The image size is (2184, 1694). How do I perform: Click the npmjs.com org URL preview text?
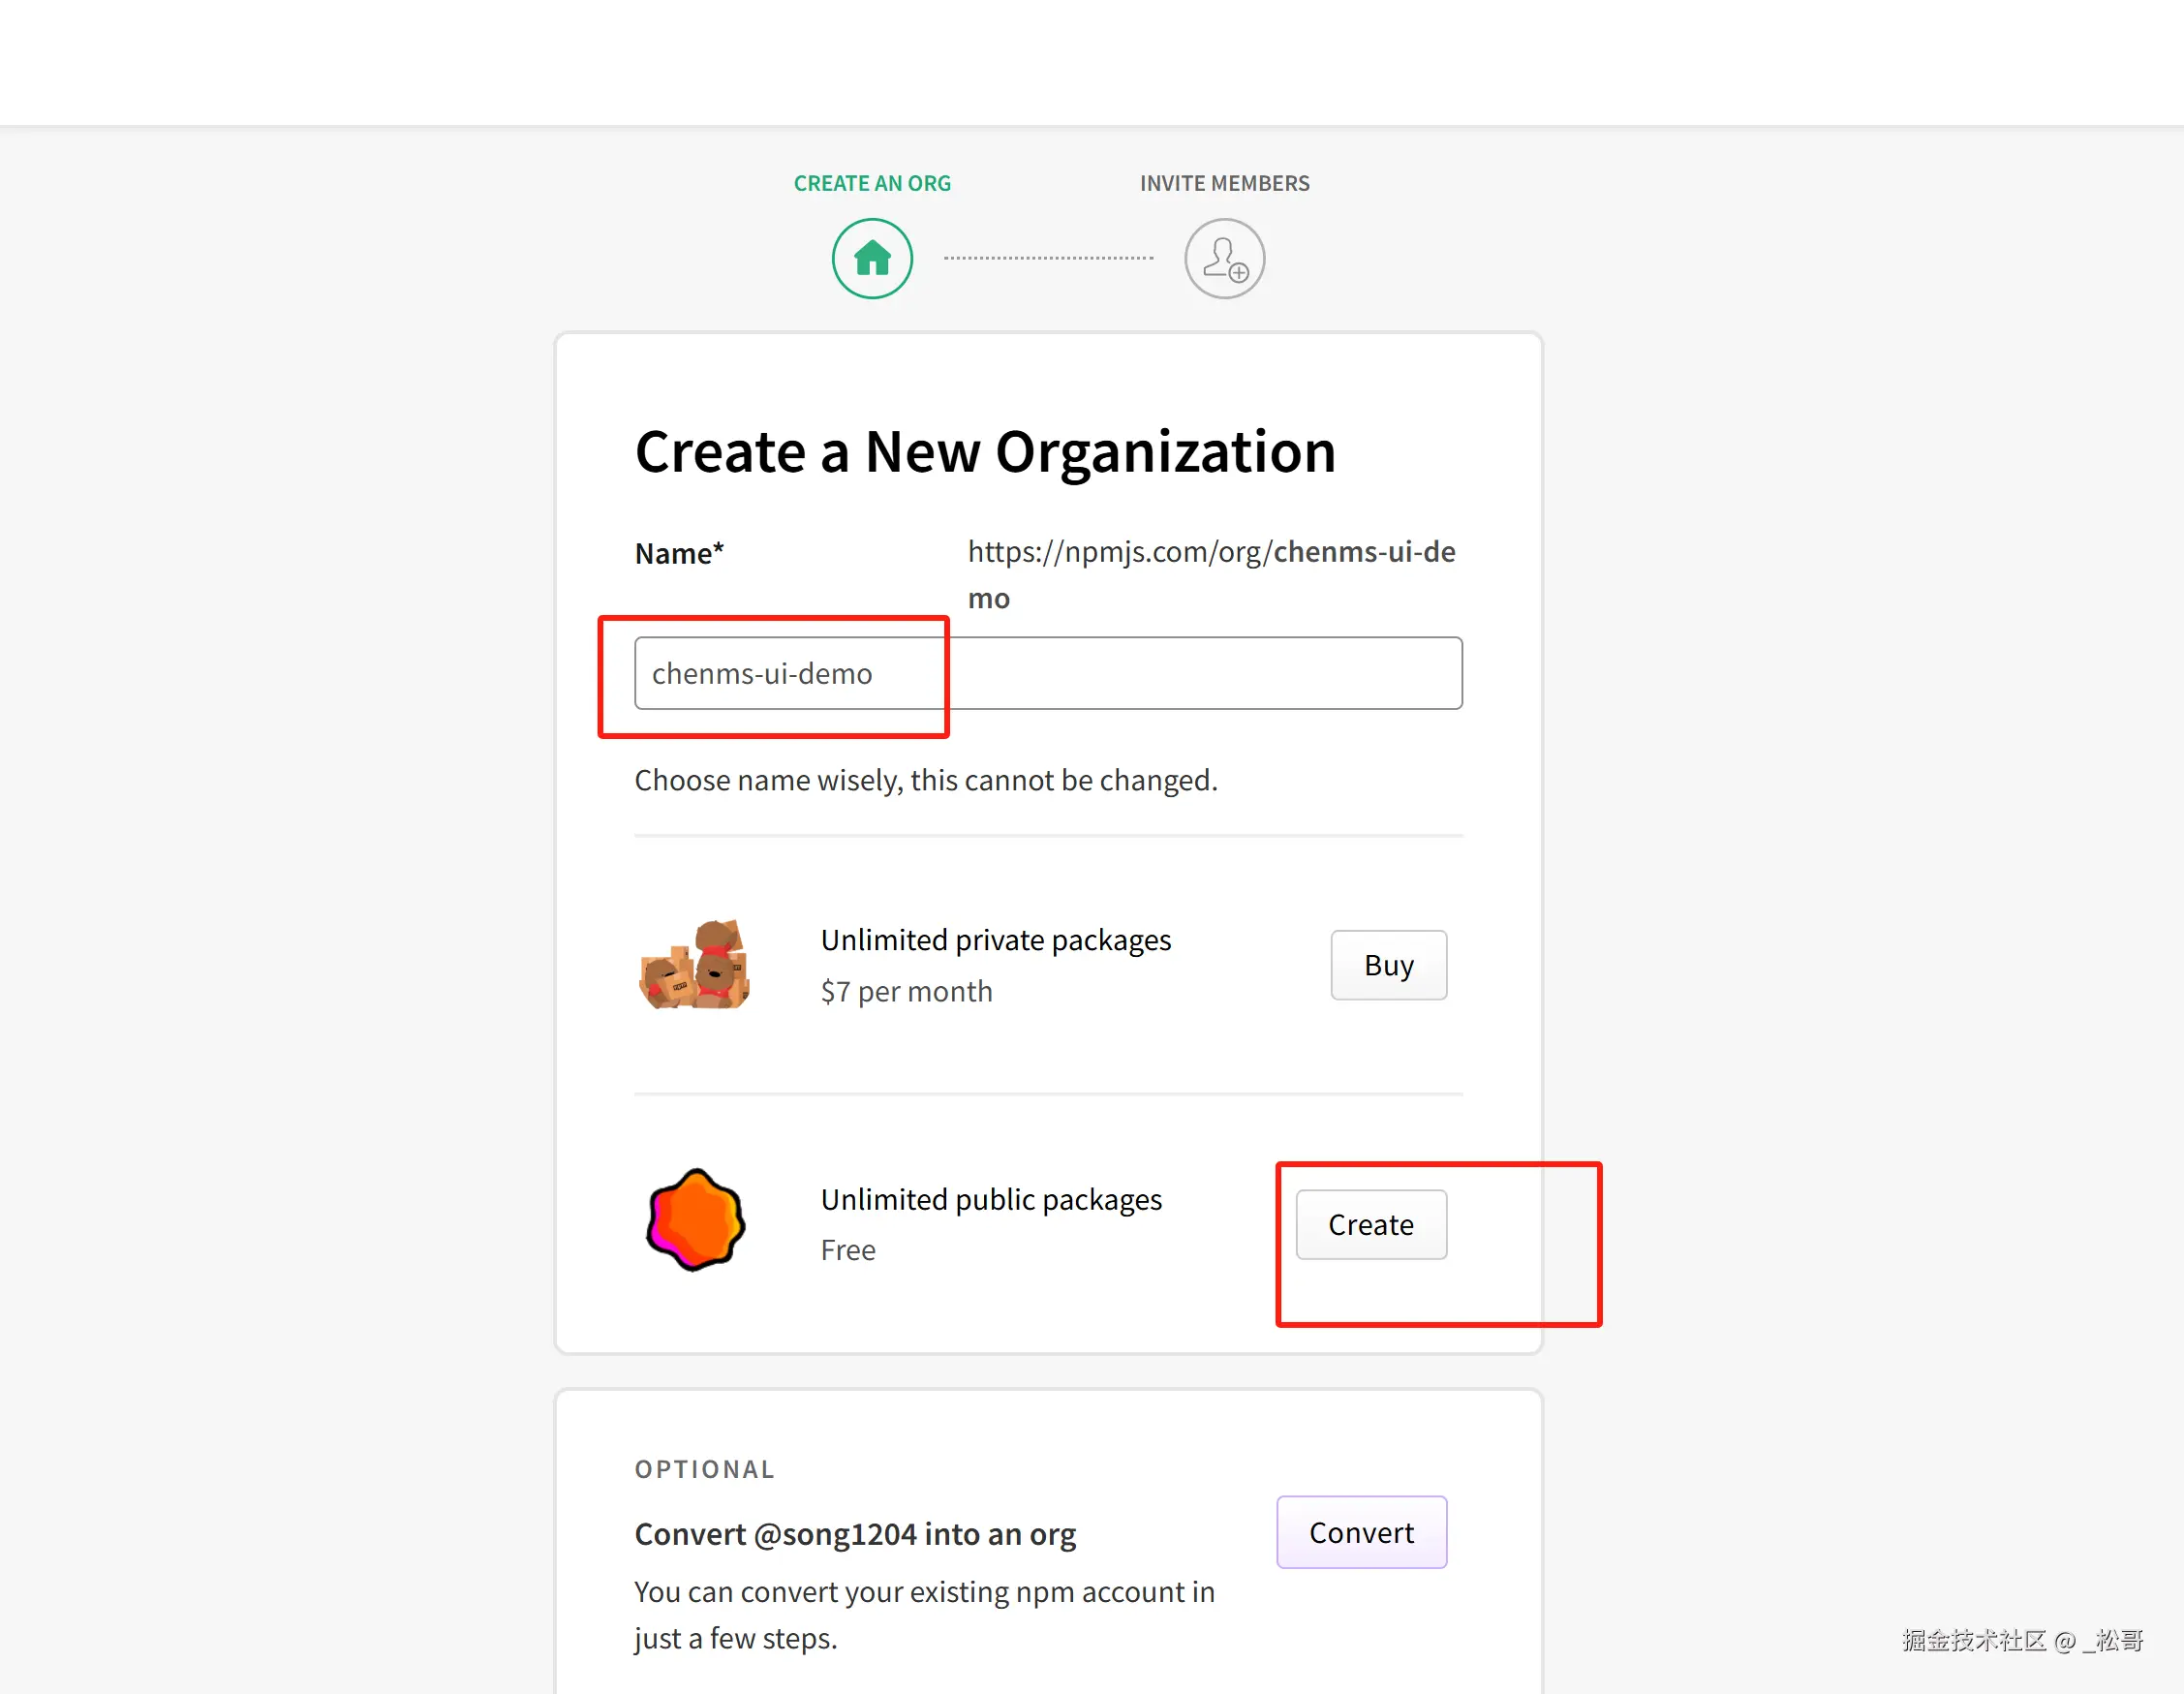pyautogui.click(x=1211, y=553)
